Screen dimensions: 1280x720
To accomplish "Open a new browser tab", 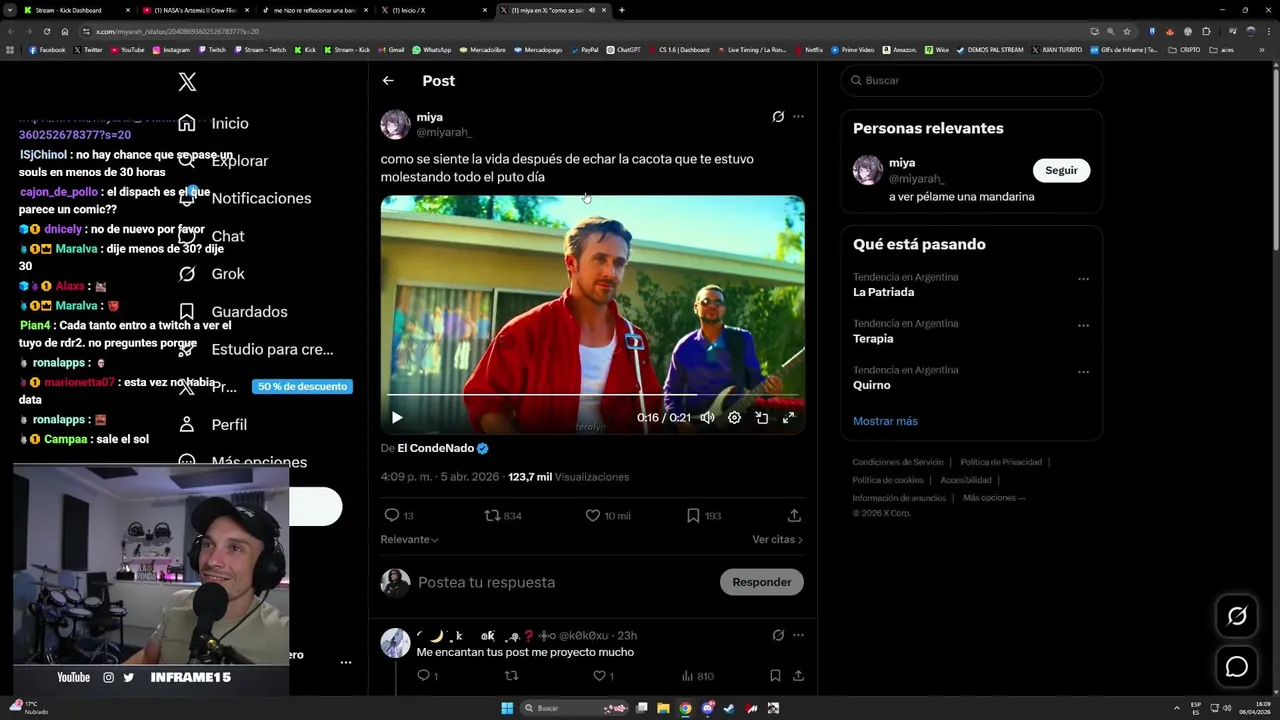I will pyautogui.click(x=622, y=10).
